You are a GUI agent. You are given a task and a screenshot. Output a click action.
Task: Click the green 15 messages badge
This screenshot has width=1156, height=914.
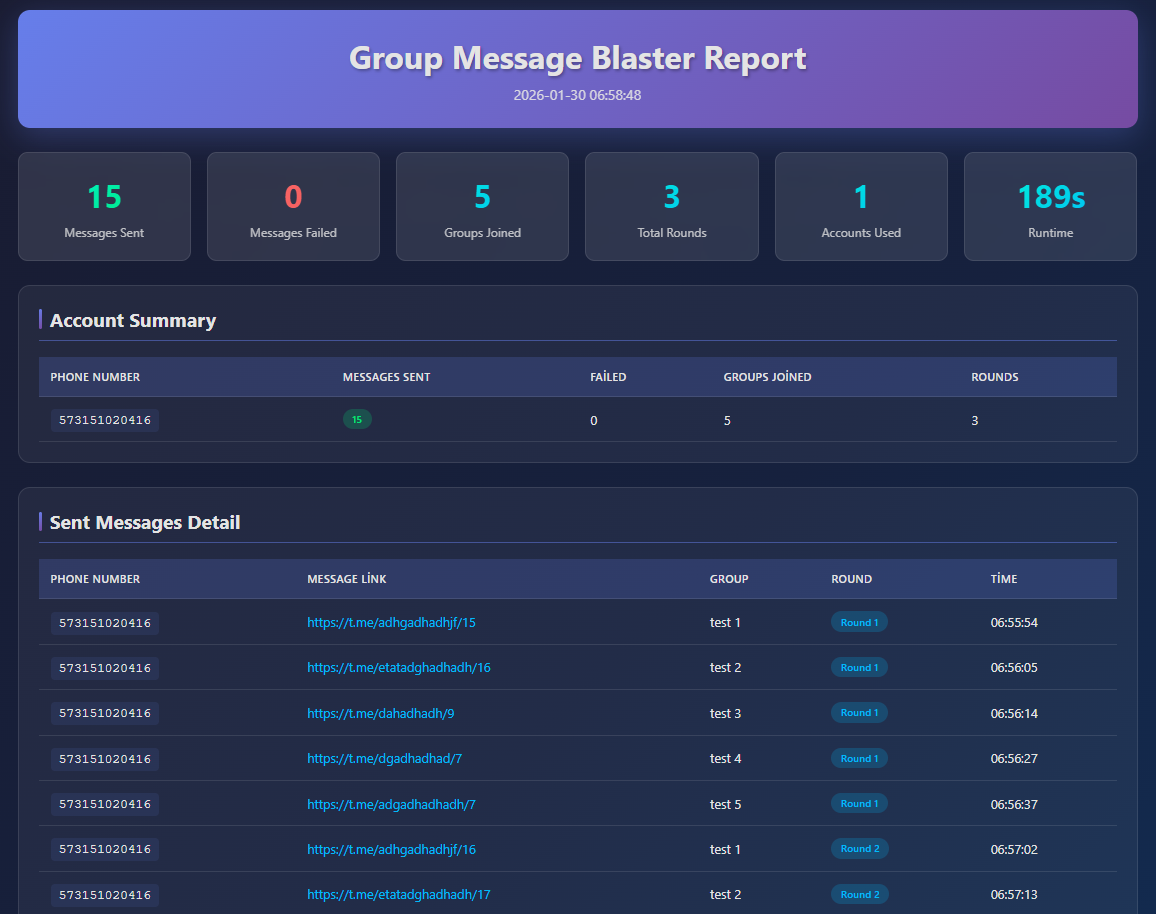pyautogui.click(x=357, y=419)
